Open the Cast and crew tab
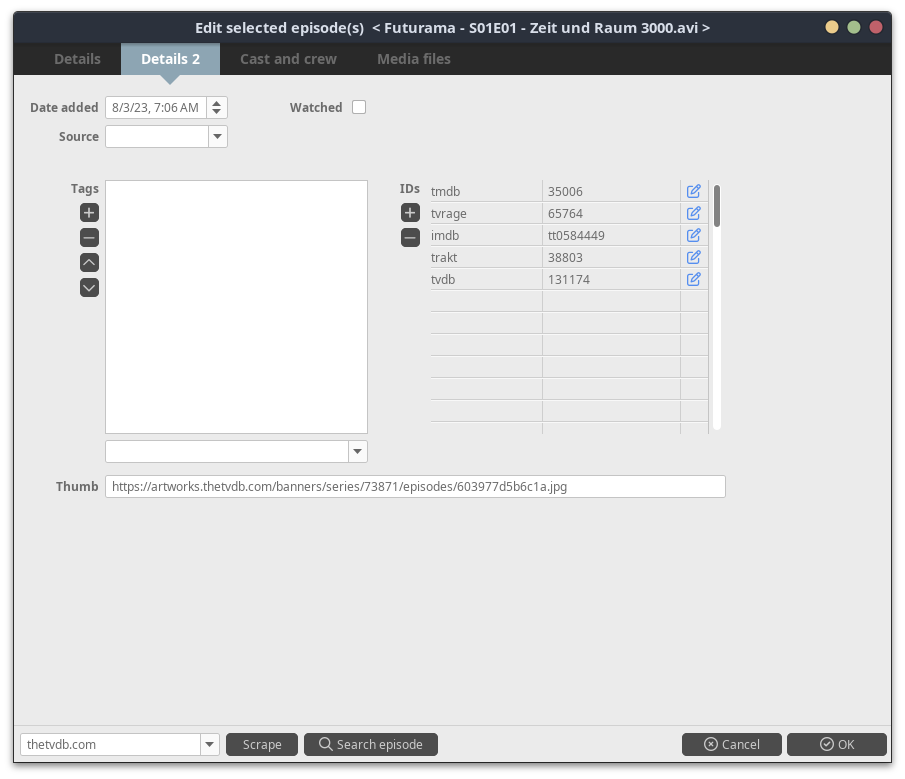The image size is (905, 779). [288, 59]
